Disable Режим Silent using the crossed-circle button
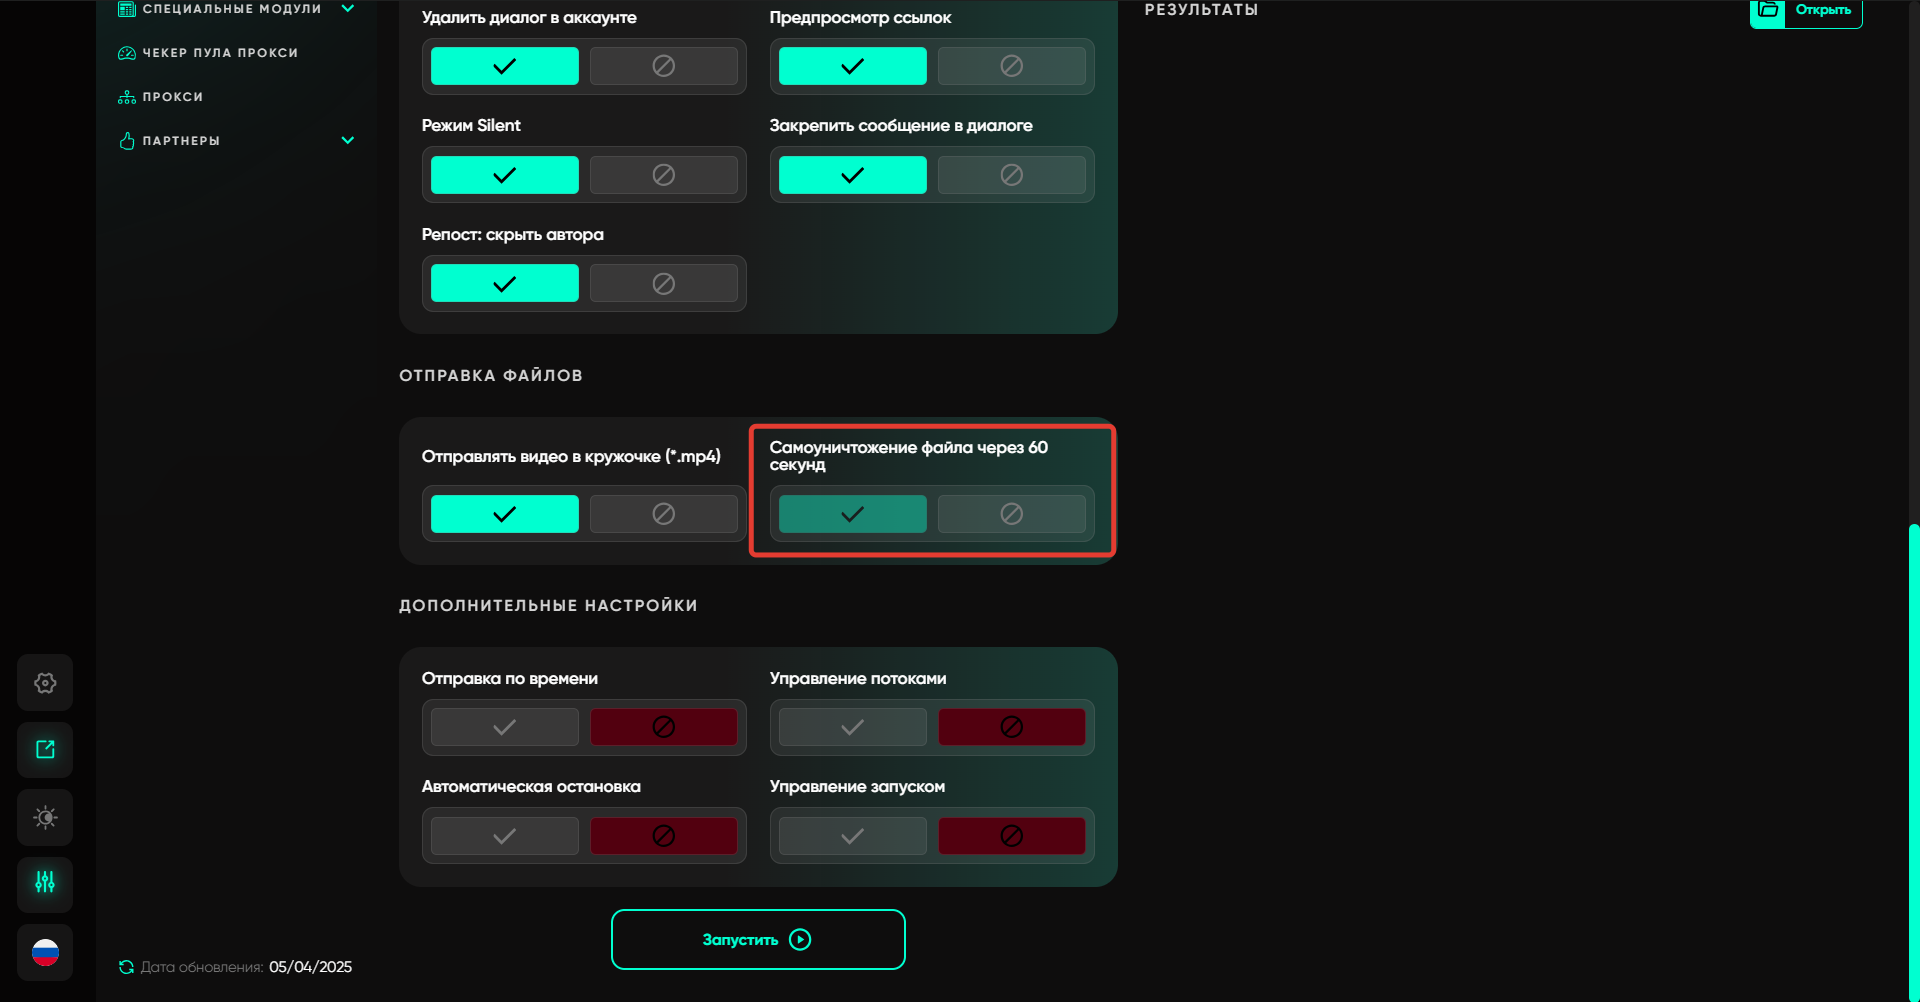The height and width of the screenshot is (1002, 1920). (x=663, y=175)
